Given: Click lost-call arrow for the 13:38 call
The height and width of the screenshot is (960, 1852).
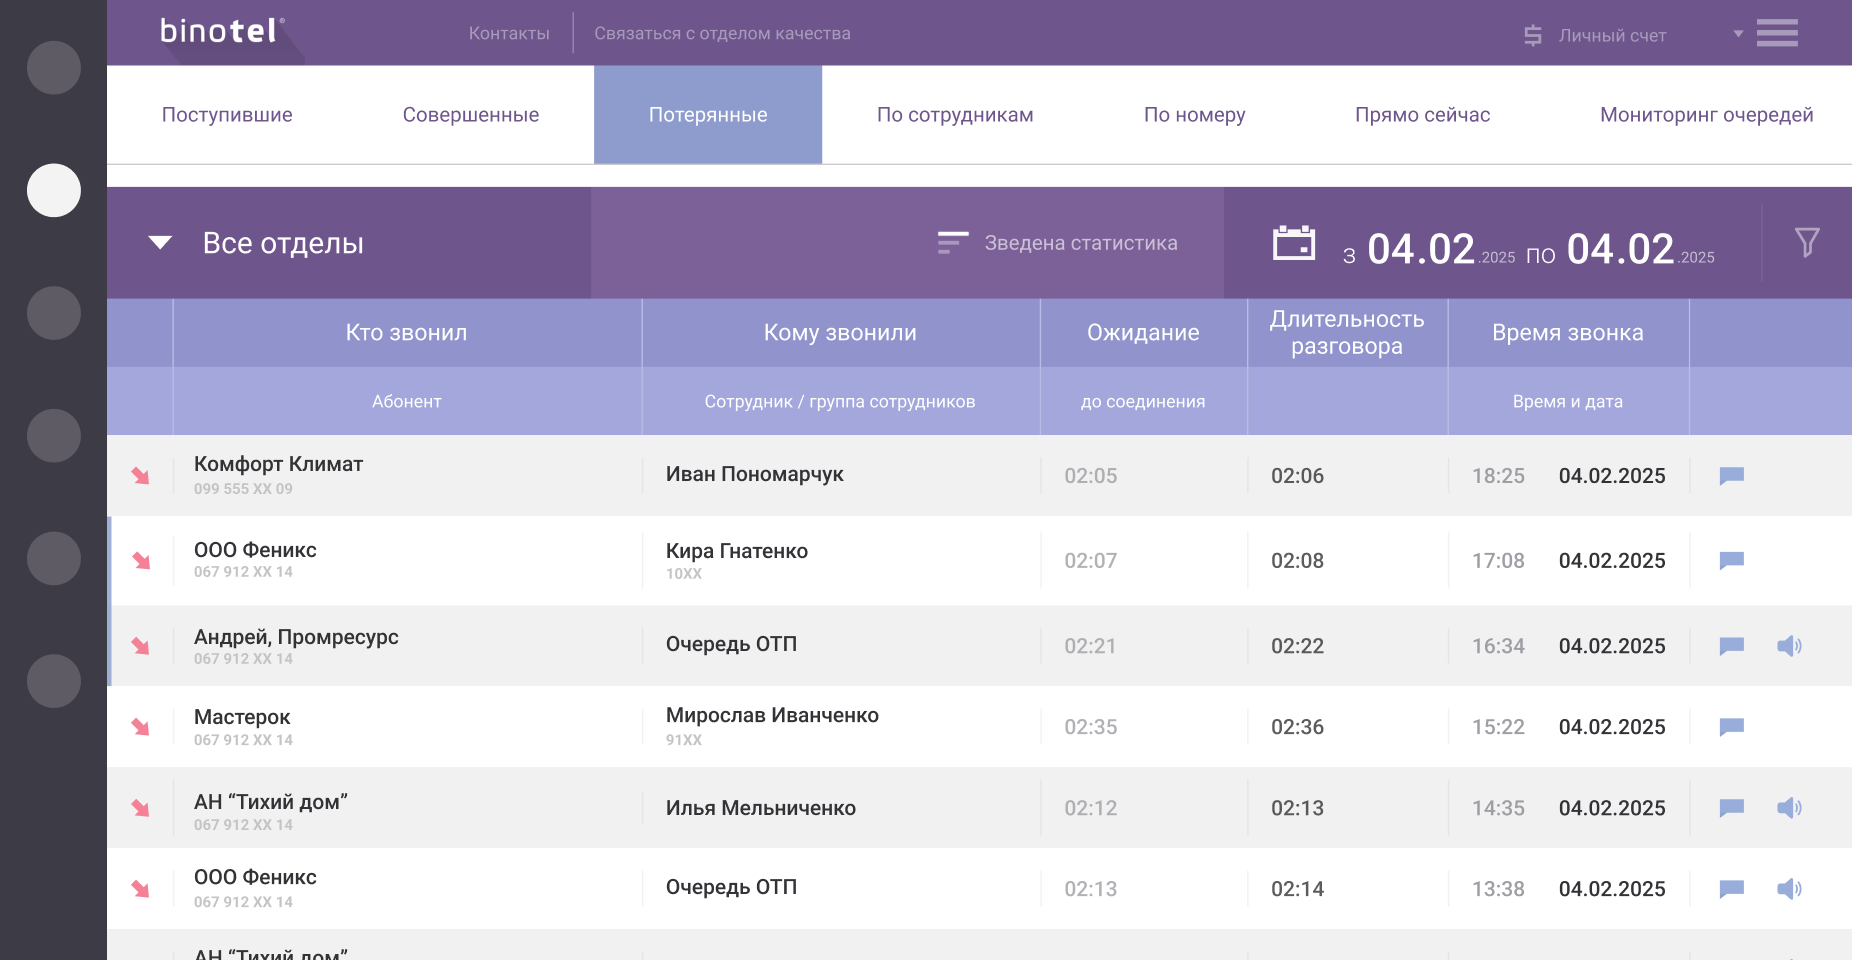Looking at the screenshot, I should (x=141, y=889).
